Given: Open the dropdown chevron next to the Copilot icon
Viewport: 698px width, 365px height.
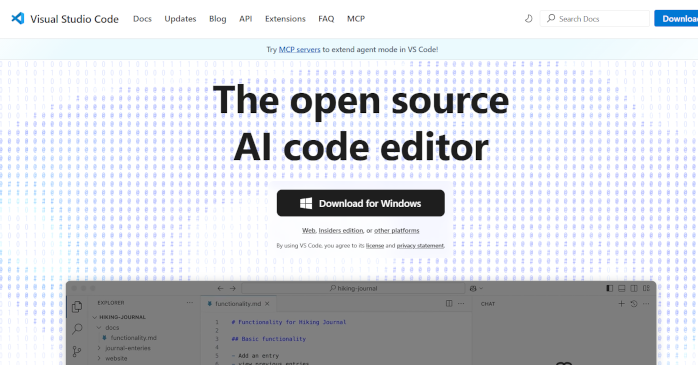Looking at the screenshot, I should [x=481, y=288].
